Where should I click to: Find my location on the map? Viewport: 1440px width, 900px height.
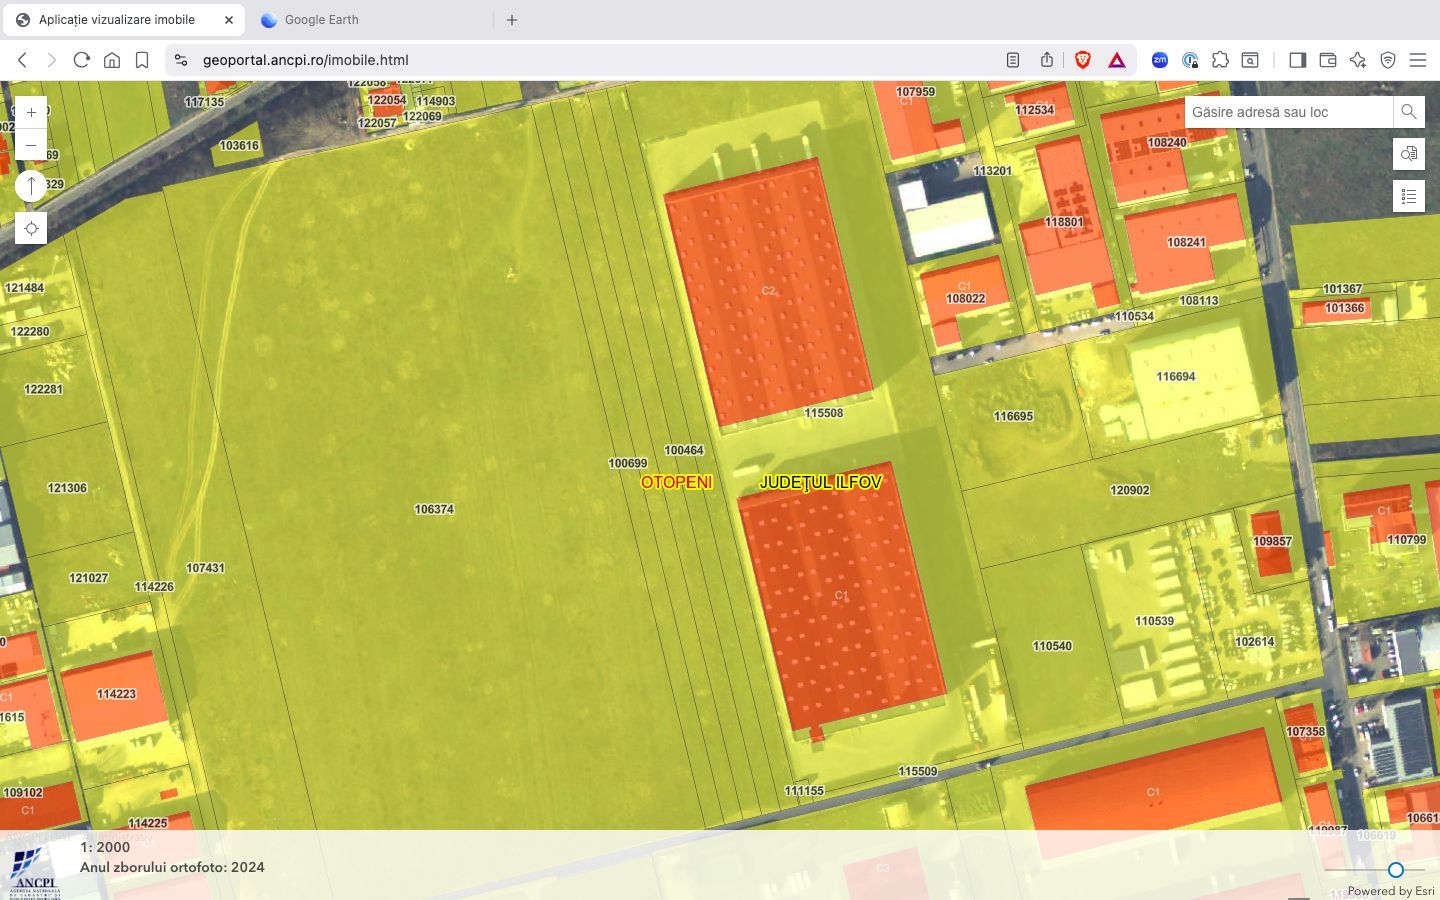click(x=31, y=228)
